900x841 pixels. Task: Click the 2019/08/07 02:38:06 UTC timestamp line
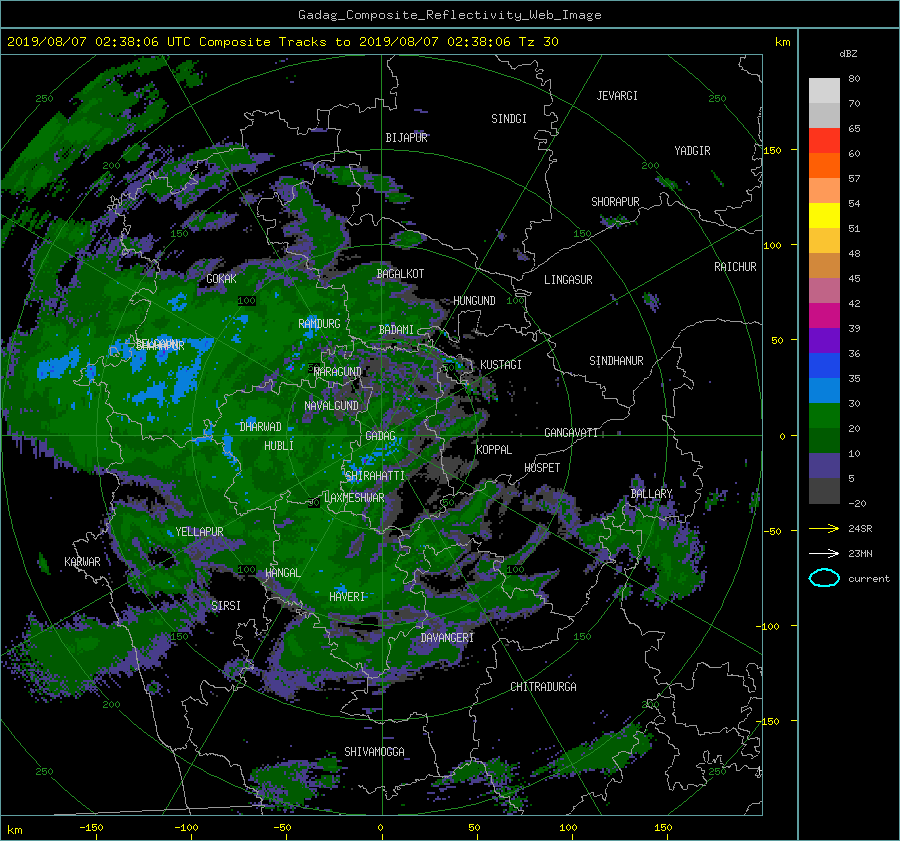click(x=282, y=42)
